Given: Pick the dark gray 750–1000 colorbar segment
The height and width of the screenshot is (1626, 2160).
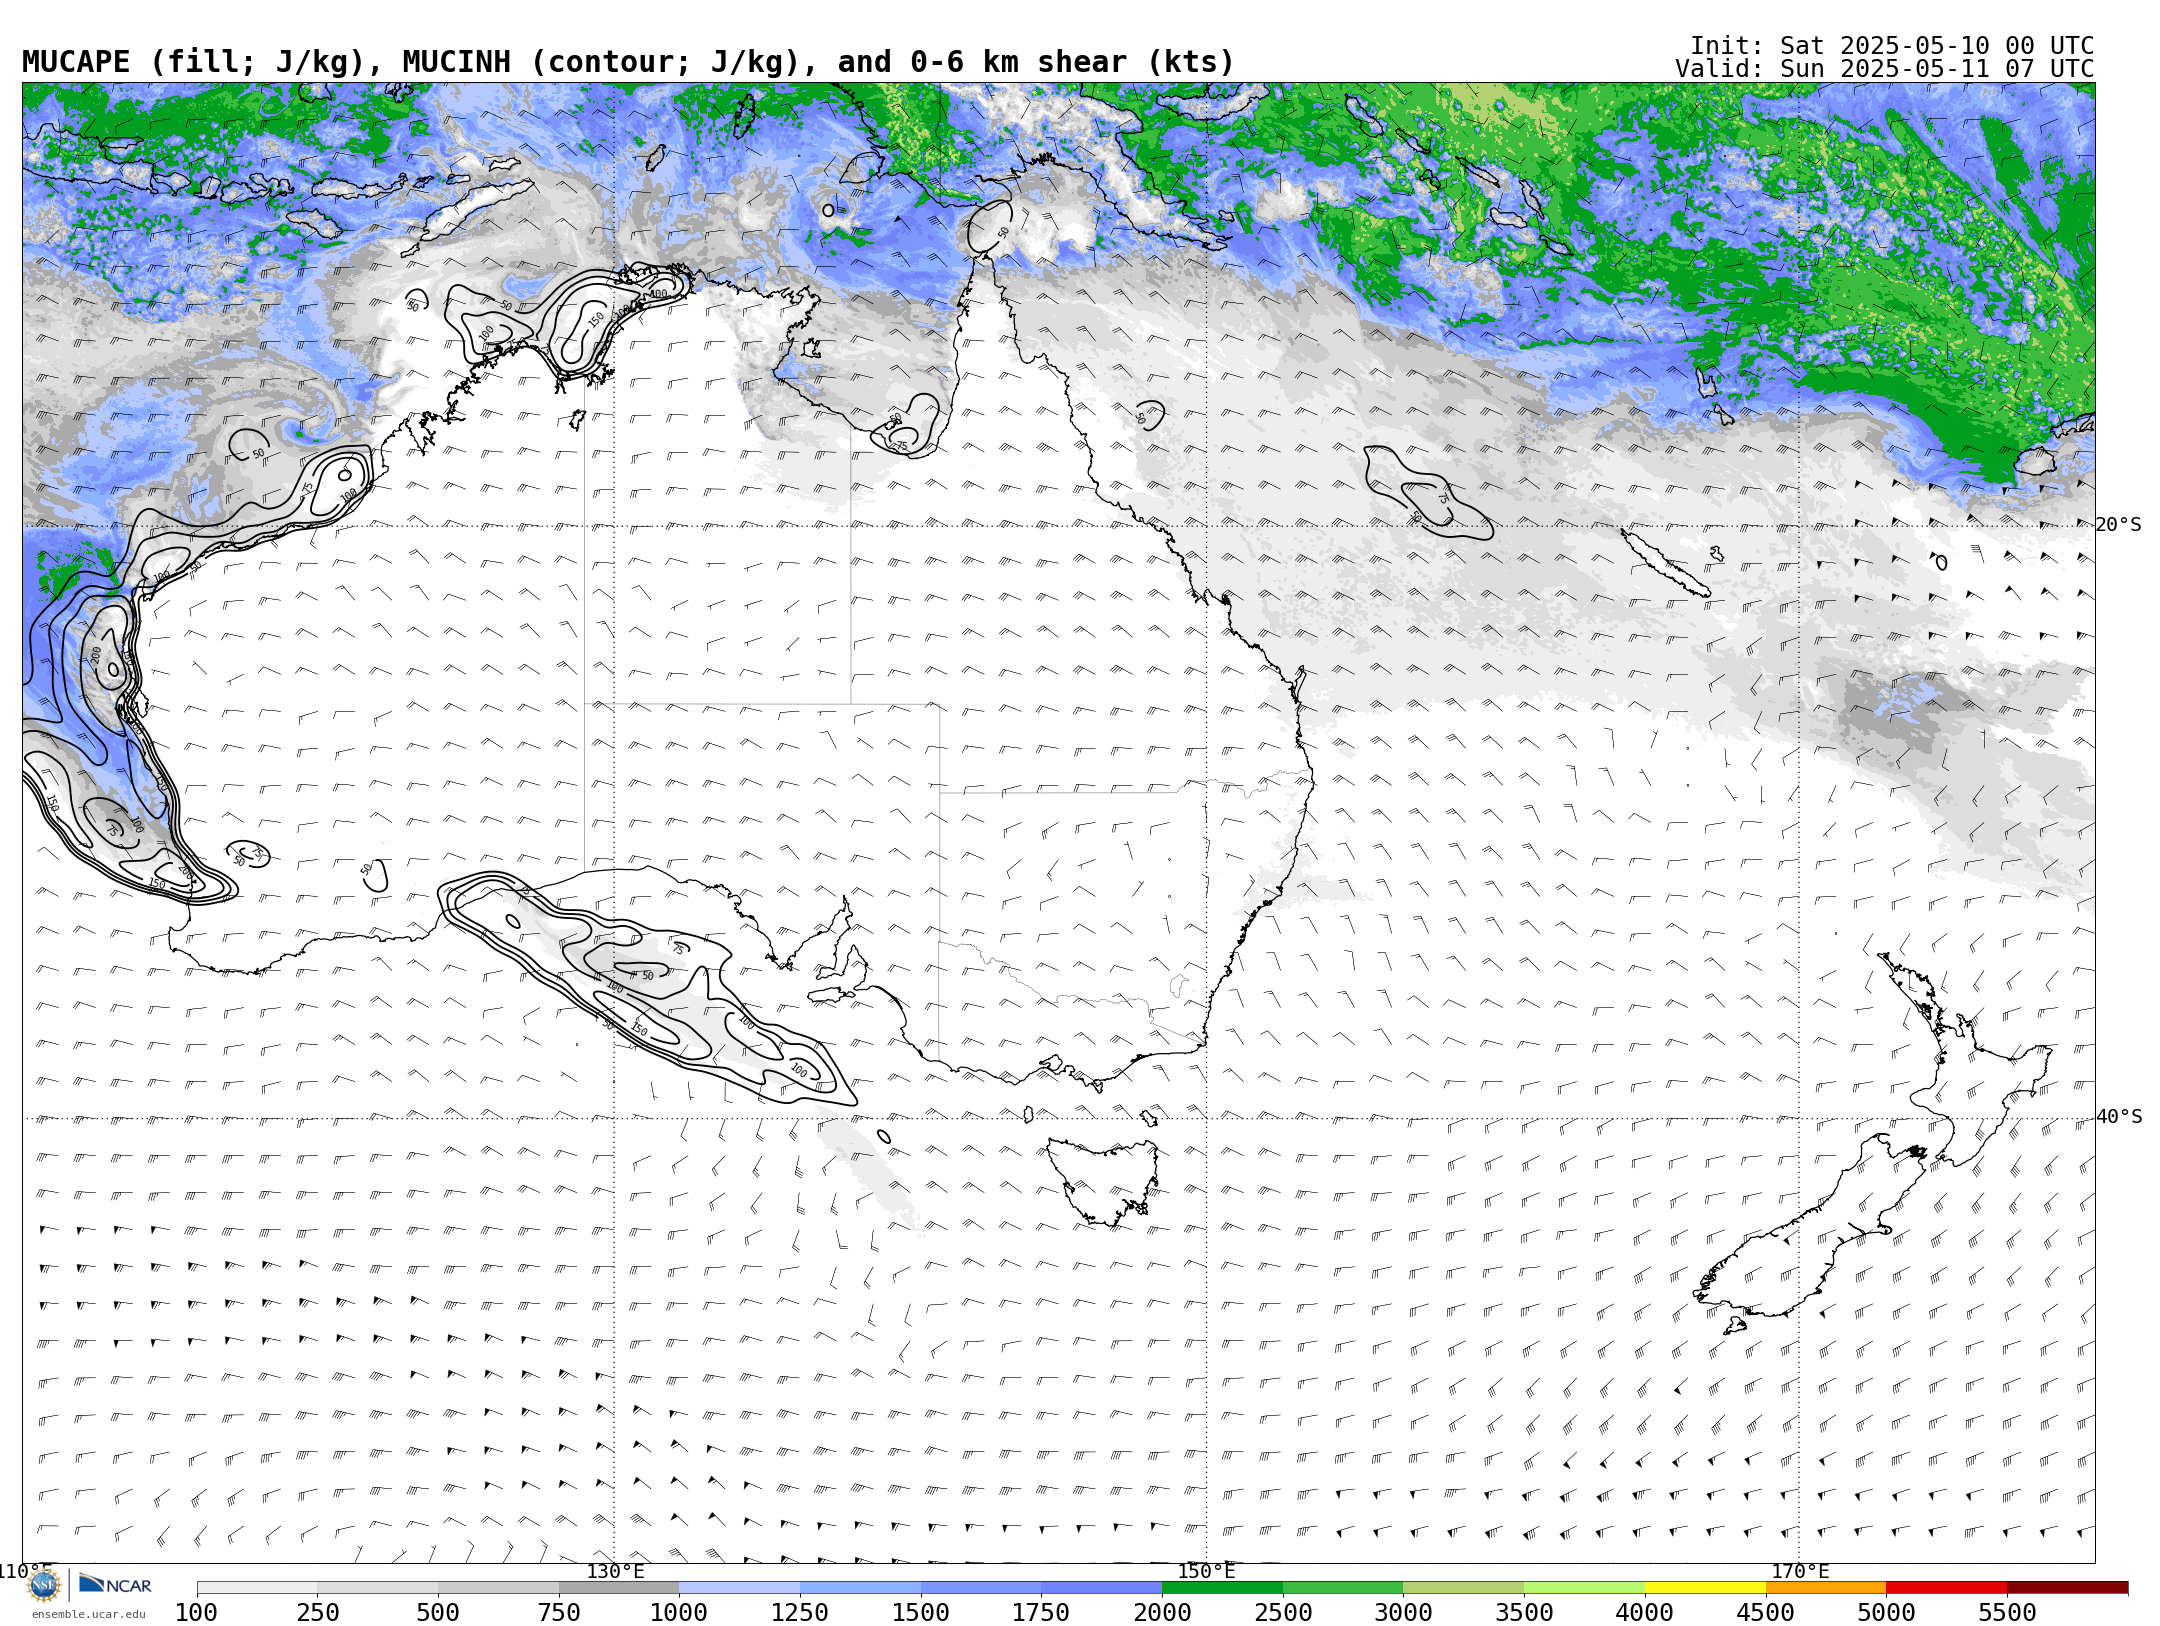Looking at the screenshot, I should 619,1588.
